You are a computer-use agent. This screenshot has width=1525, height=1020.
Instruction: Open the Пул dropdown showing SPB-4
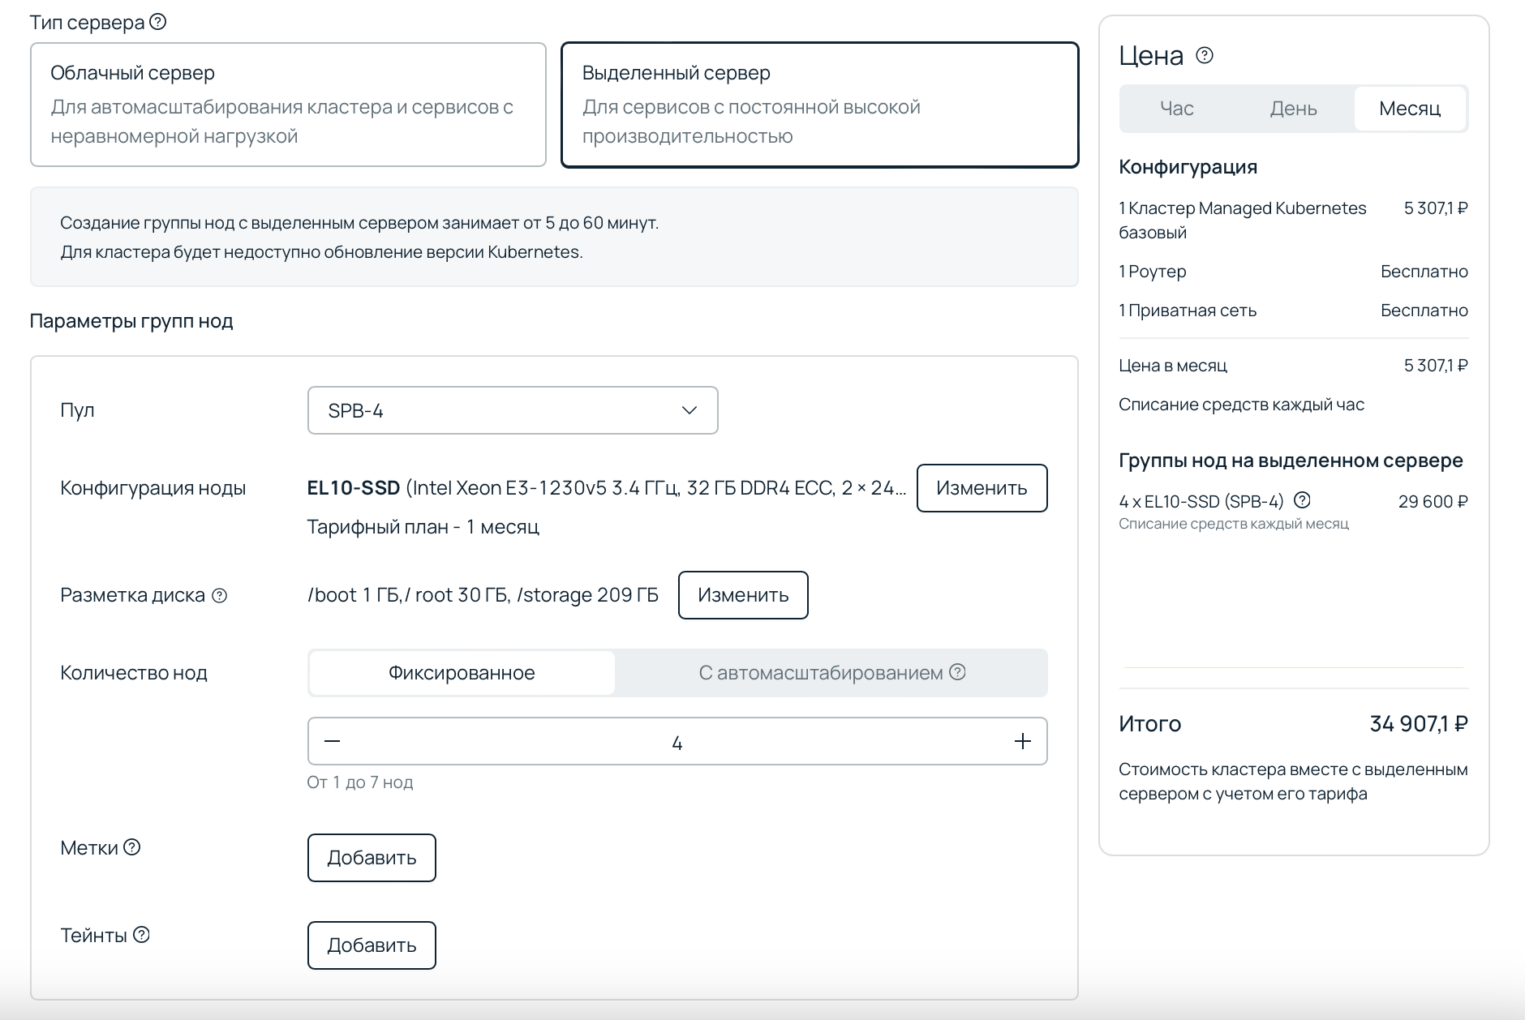tap(512, 410)
